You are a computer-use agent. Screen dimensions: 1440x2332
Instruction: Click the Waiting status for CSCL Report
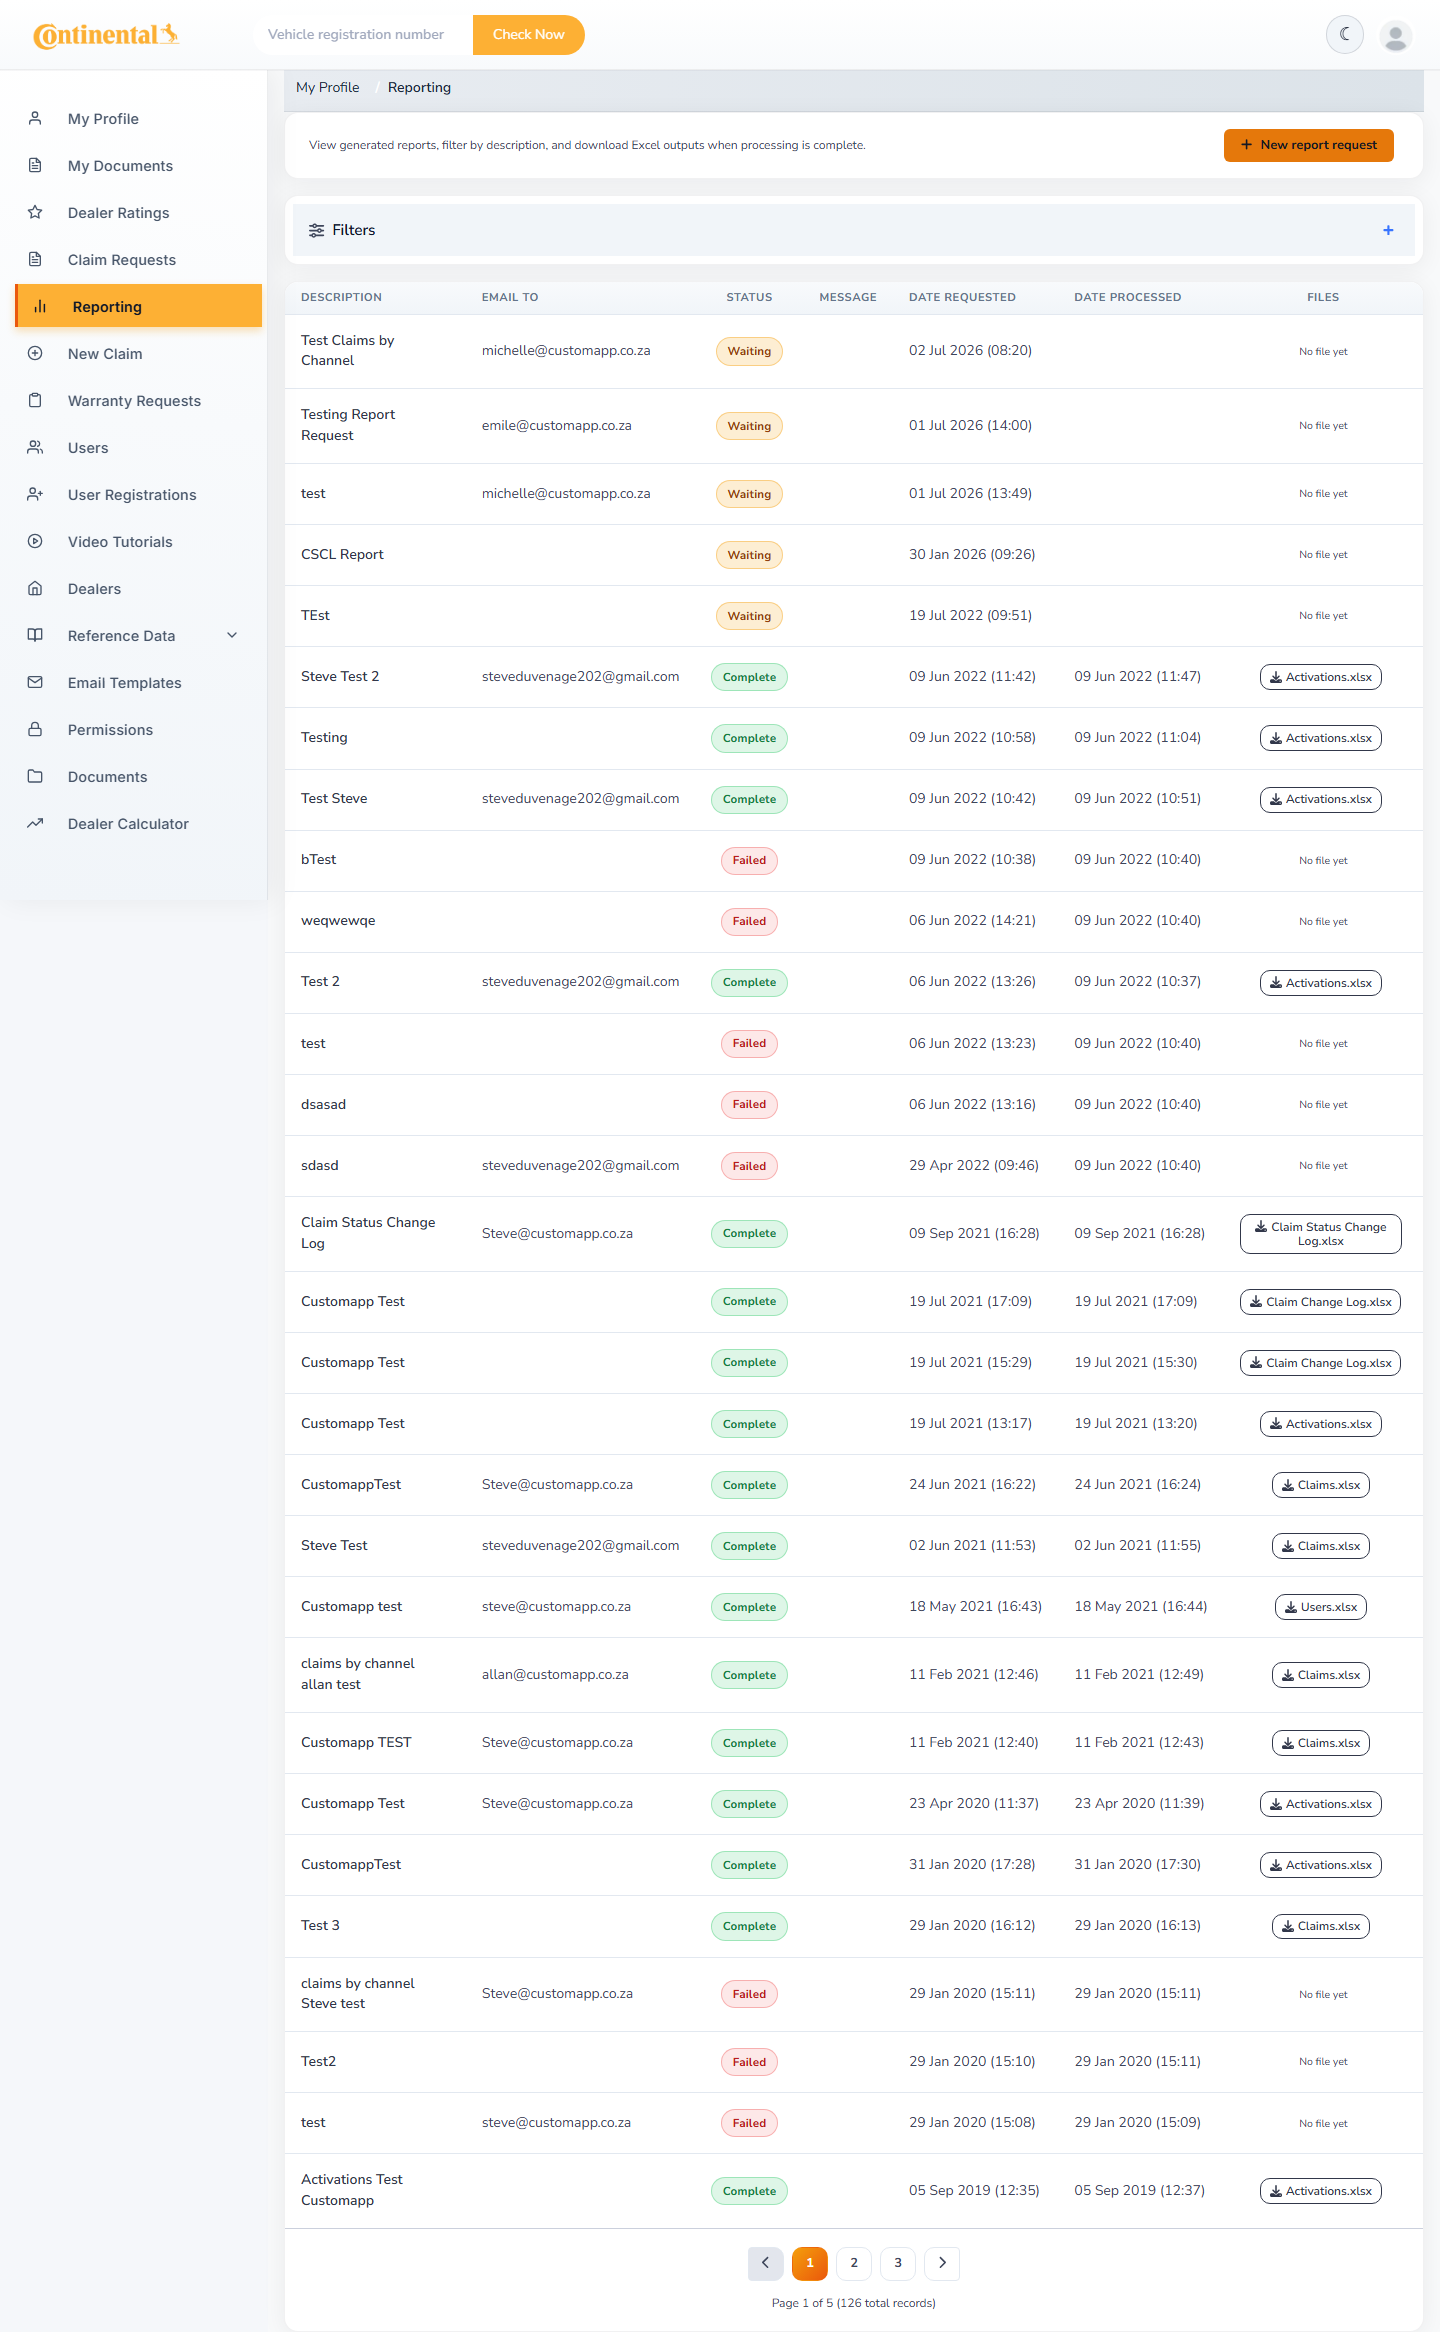pyautogui.click(x=749, y=555)
